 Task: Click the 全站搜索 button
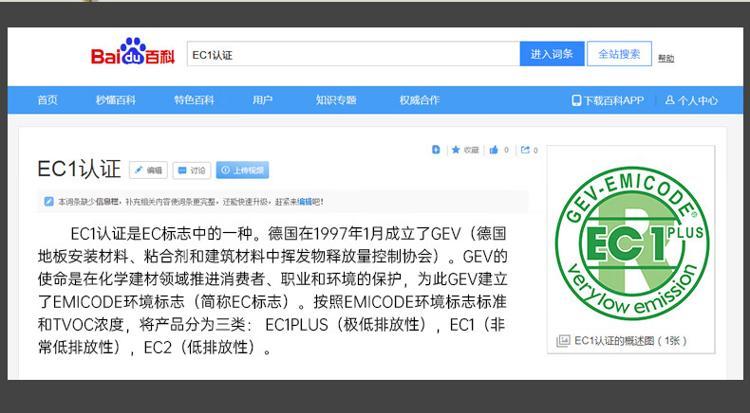click(x=619, y=54)
